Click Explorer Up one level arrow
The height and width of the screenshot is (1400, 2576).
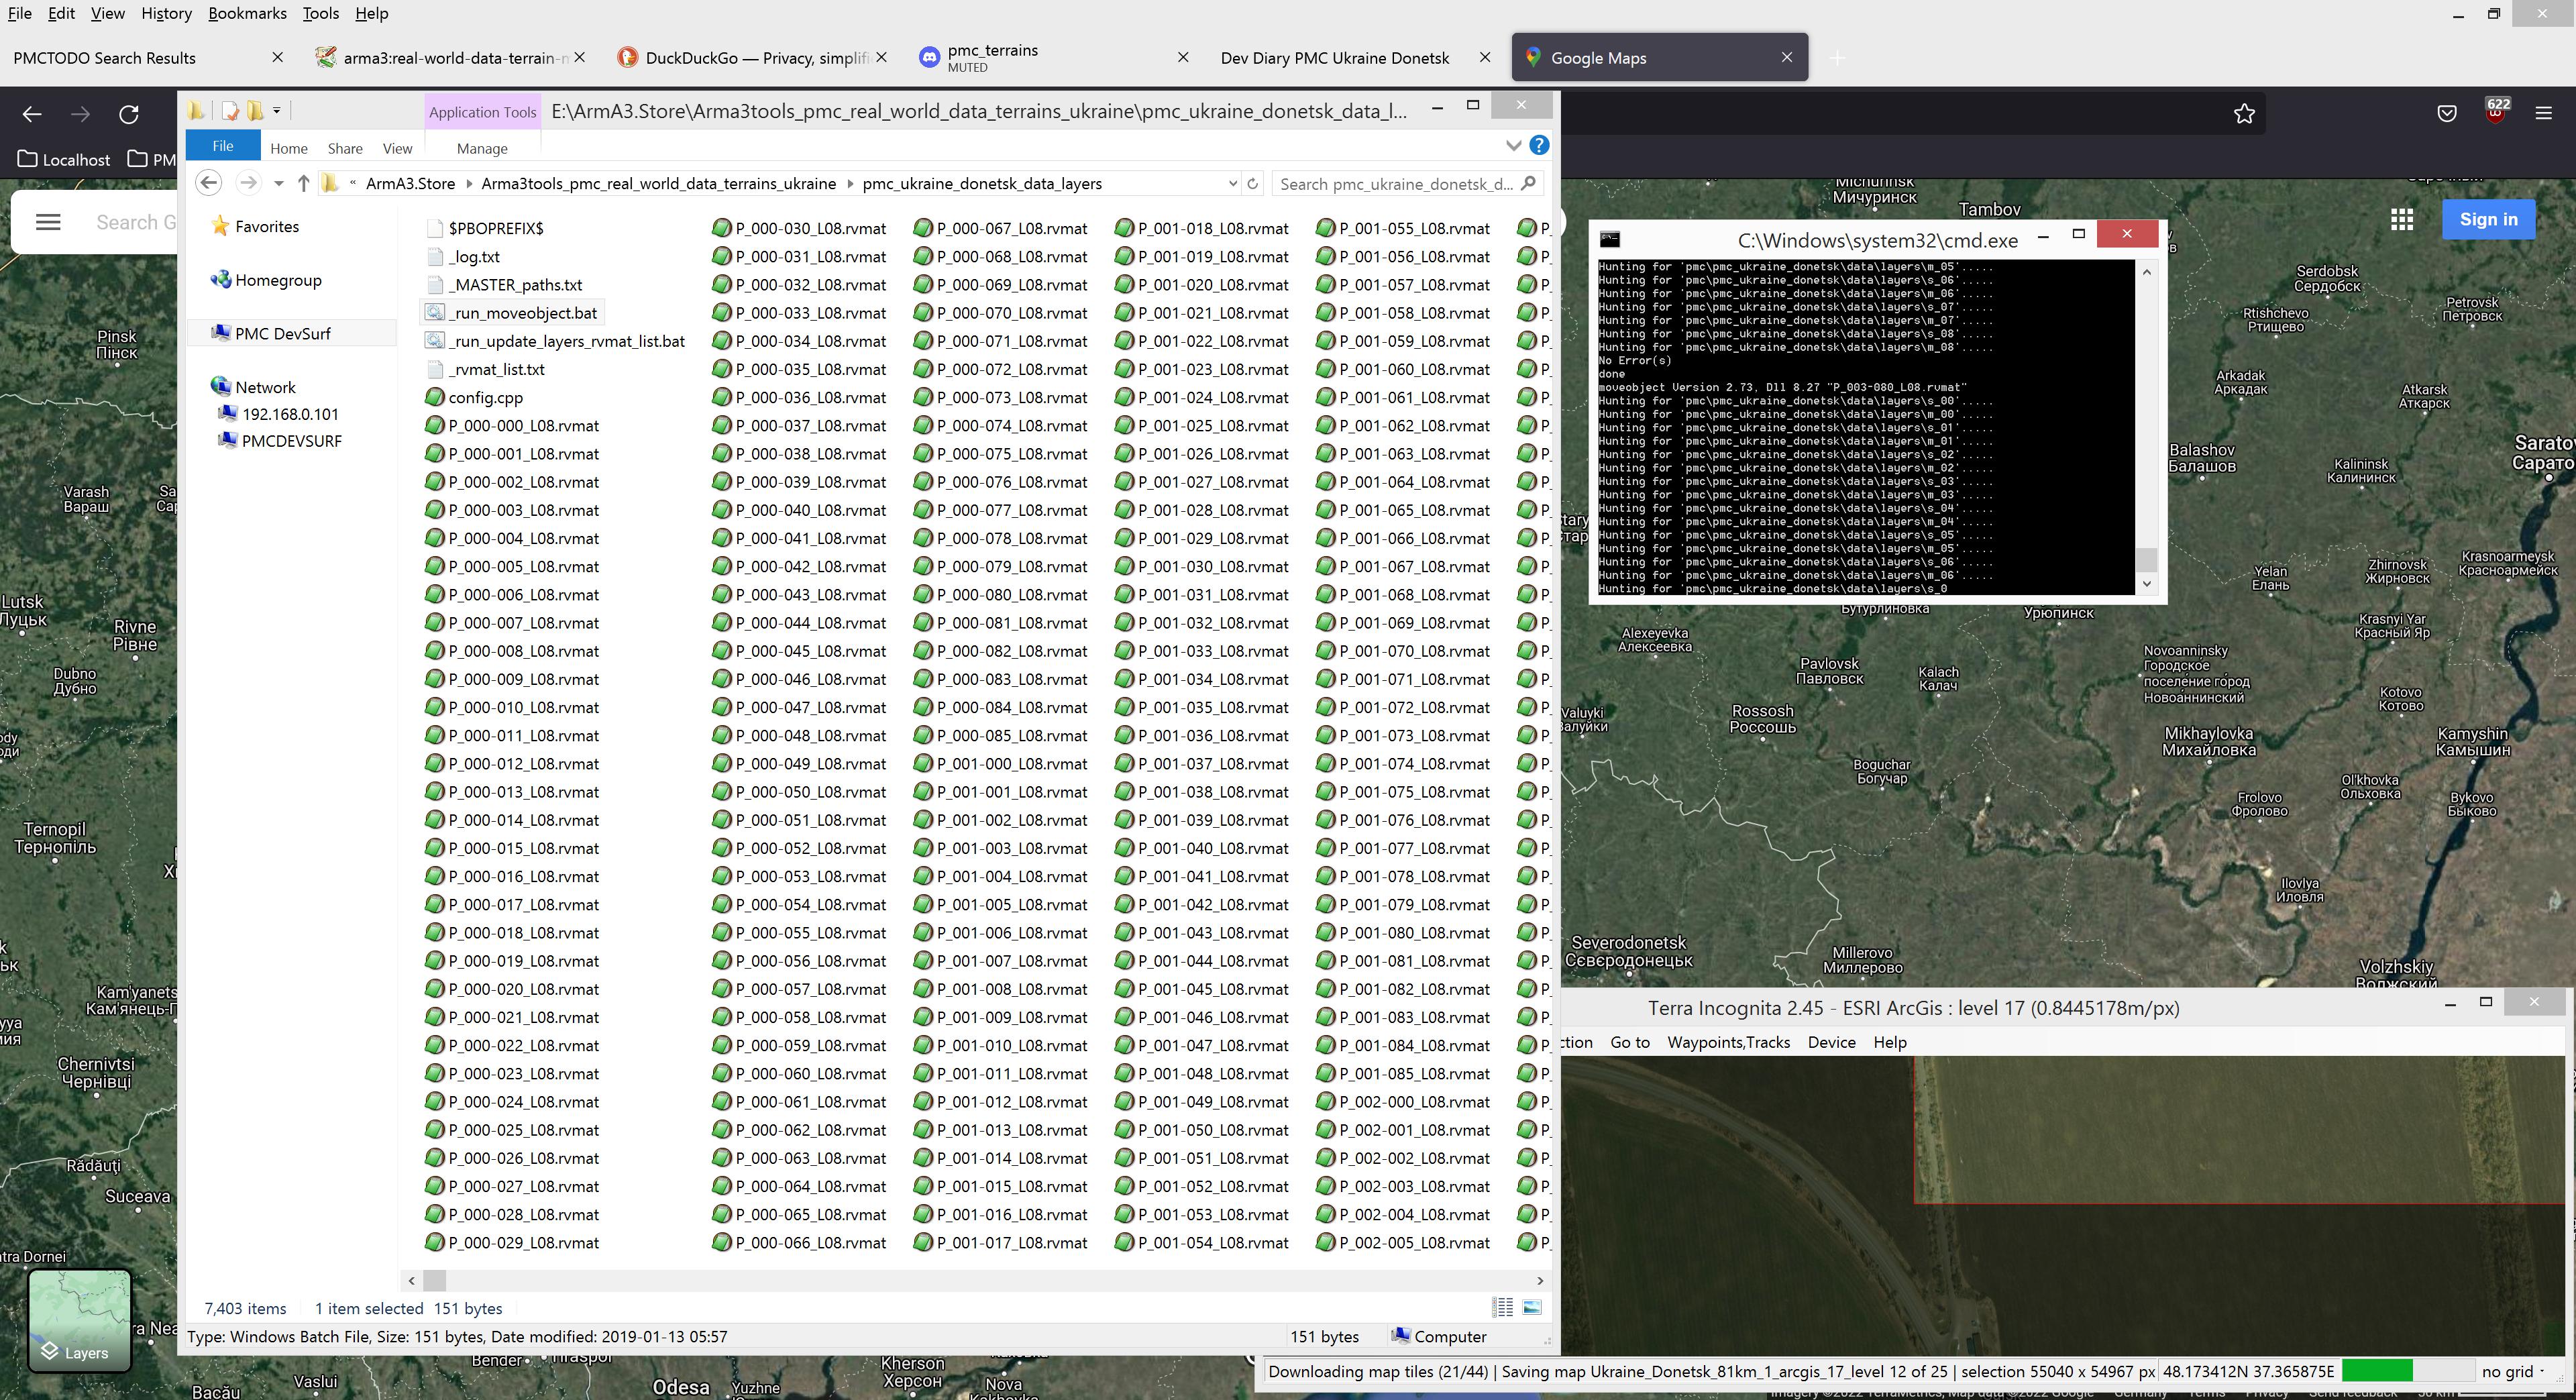[x=304, y=183]
